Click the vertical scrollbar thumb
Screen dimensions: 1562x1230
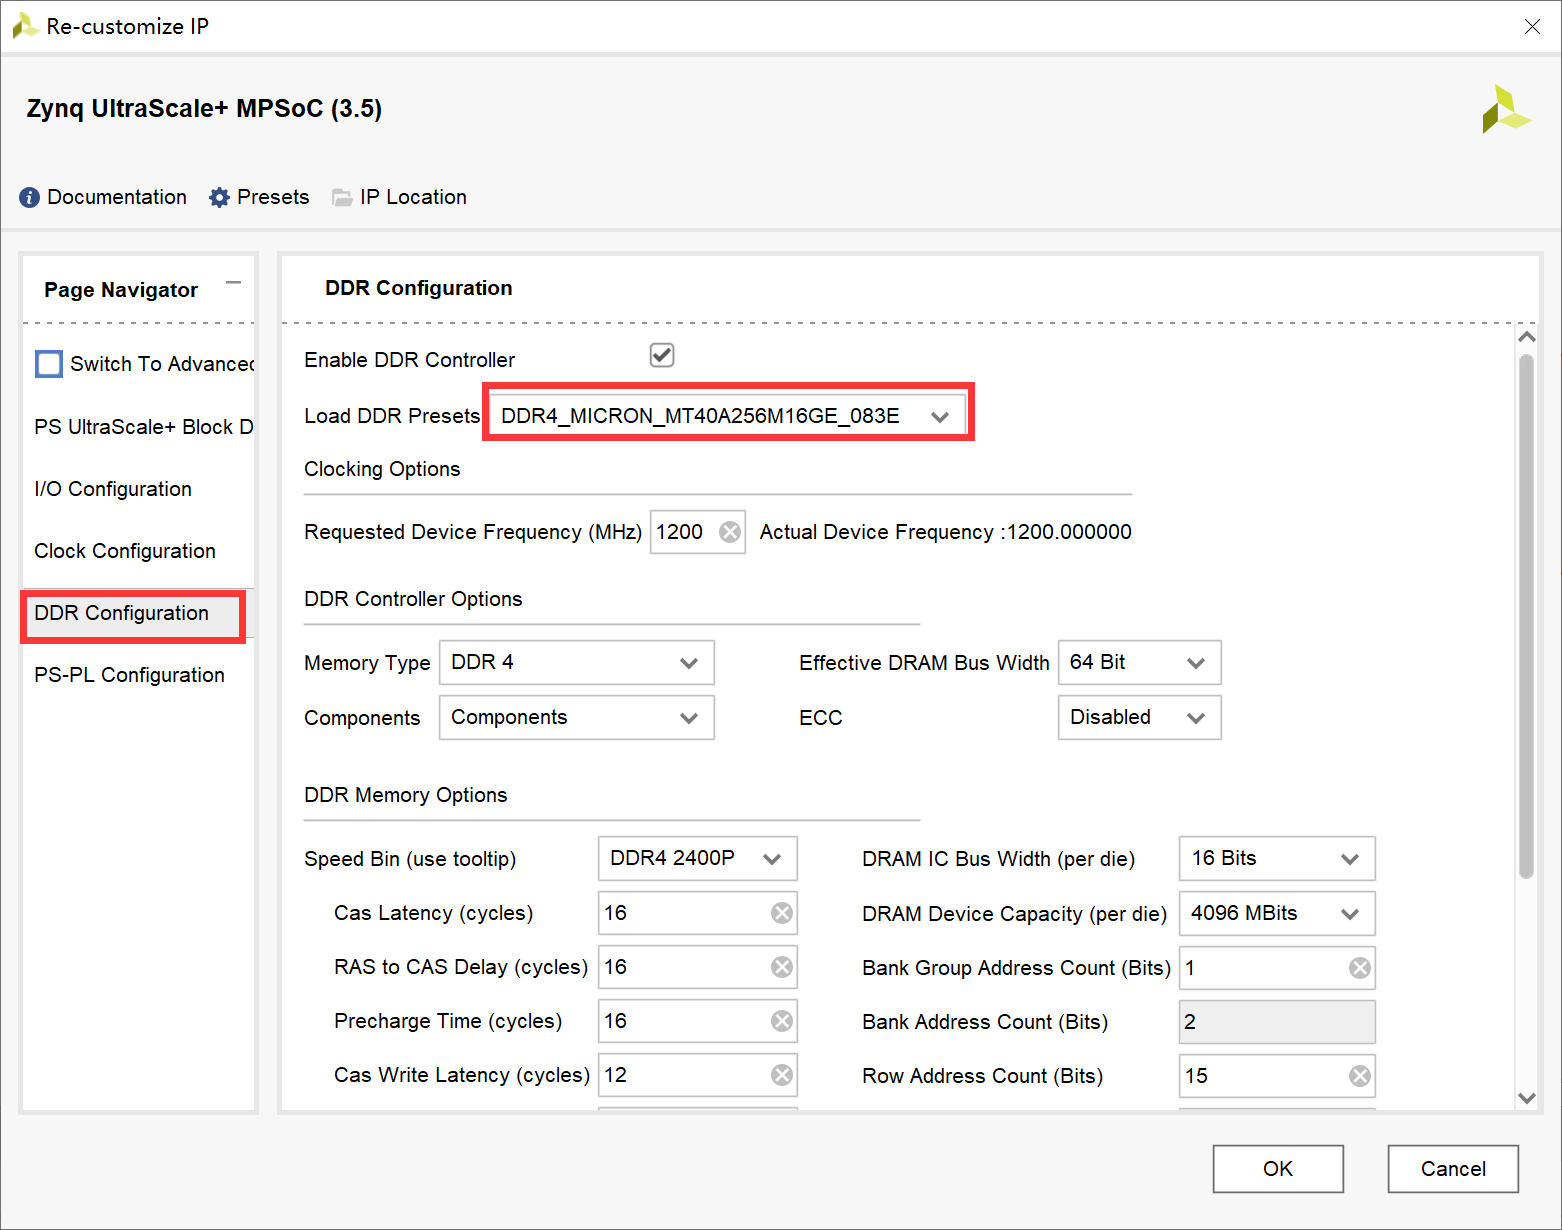click(1526, 616)
